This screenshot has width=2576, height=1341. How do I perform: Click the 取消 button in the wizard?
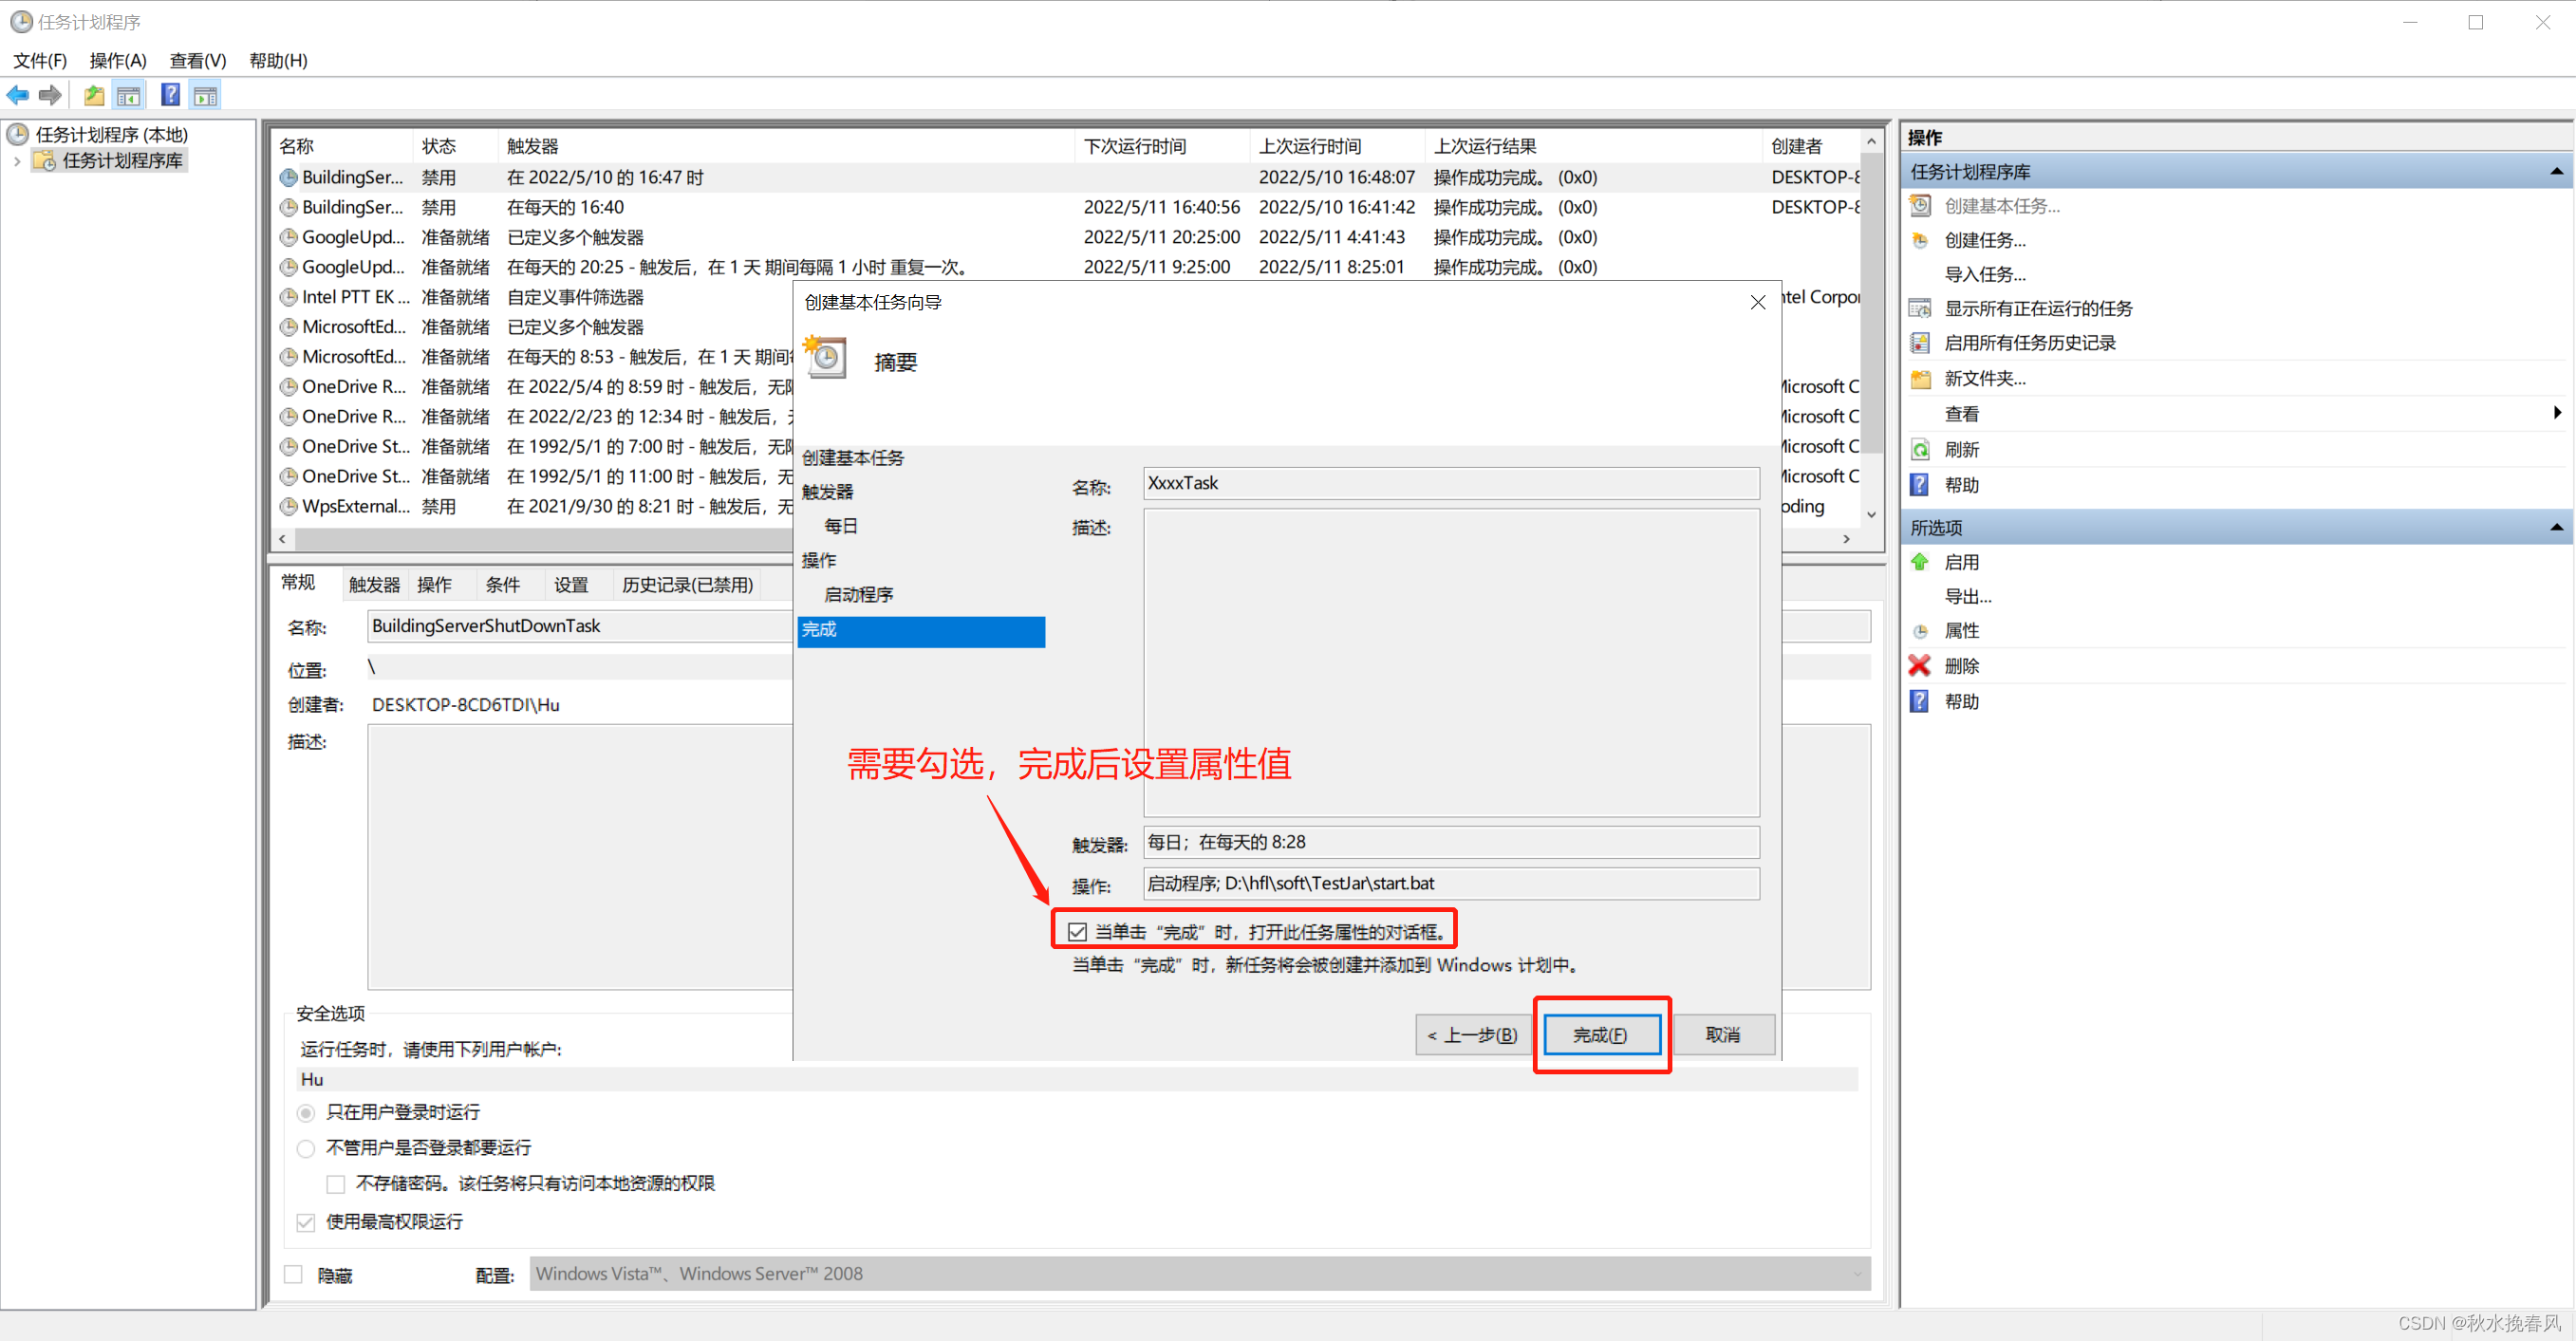(x=1723, y=1035)
